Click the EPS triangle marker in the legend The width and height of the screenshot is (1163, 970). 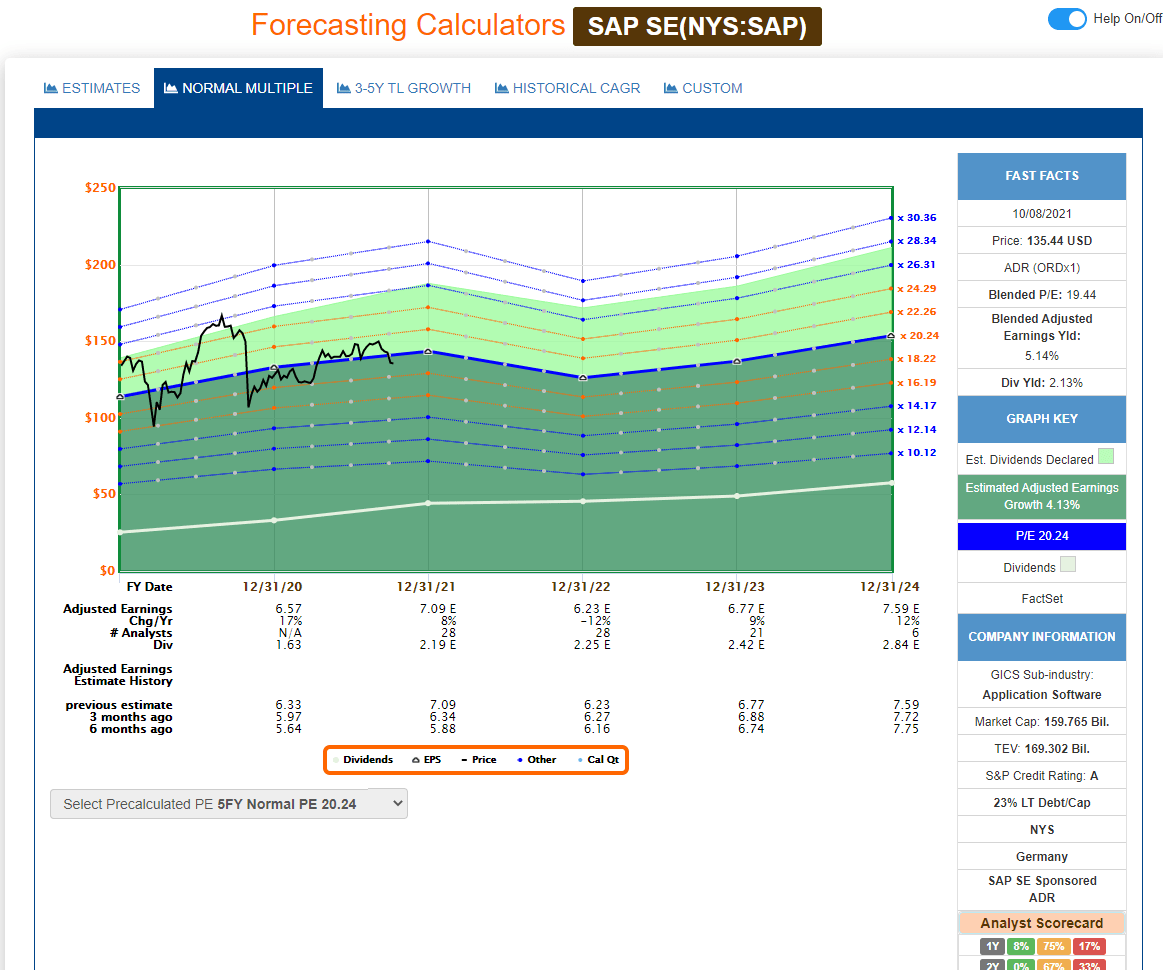[x=415, y=760]
